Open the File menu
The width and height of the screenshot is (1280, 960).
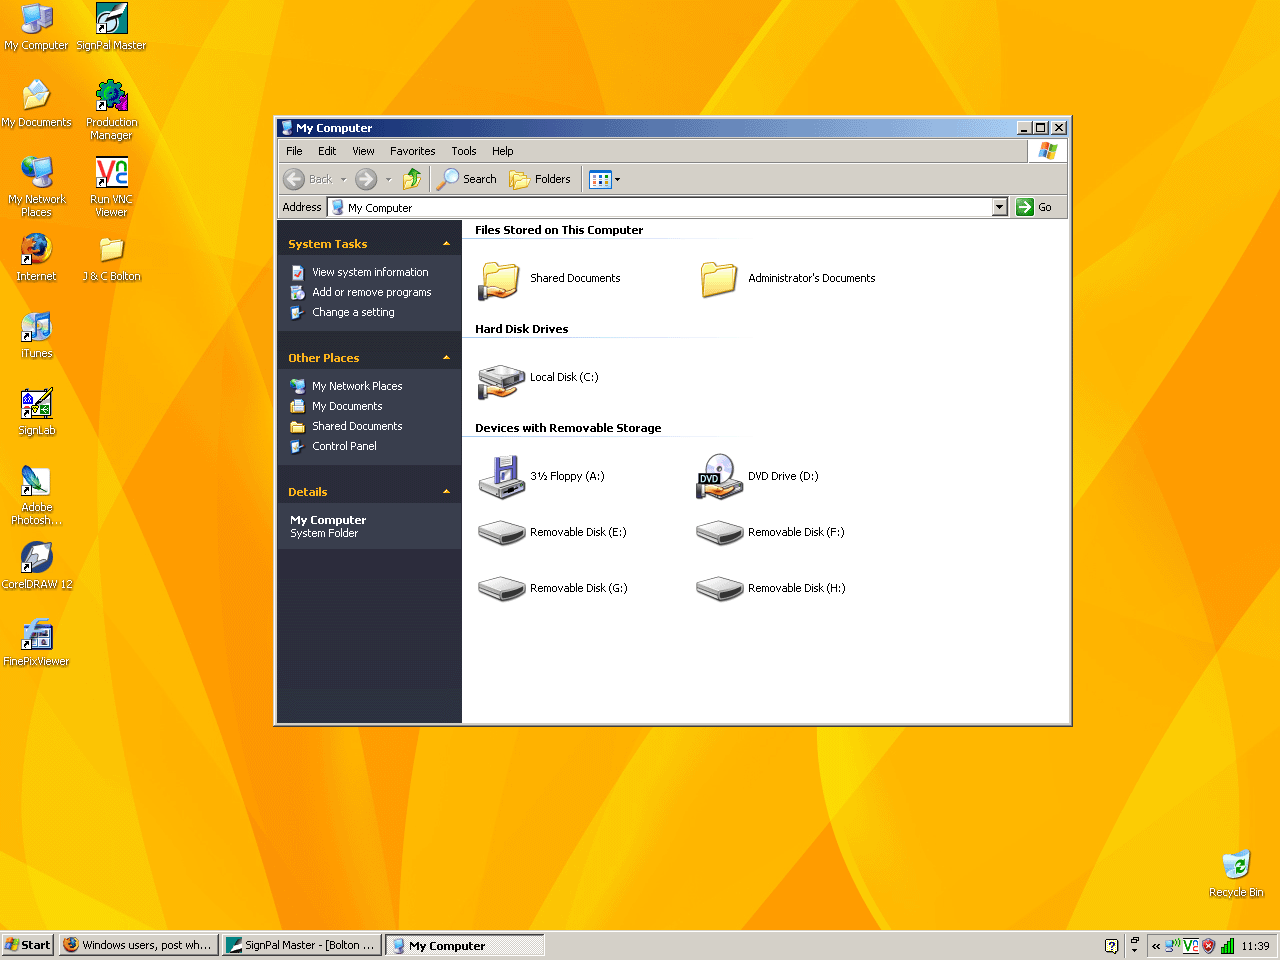(x=294, y=151)
